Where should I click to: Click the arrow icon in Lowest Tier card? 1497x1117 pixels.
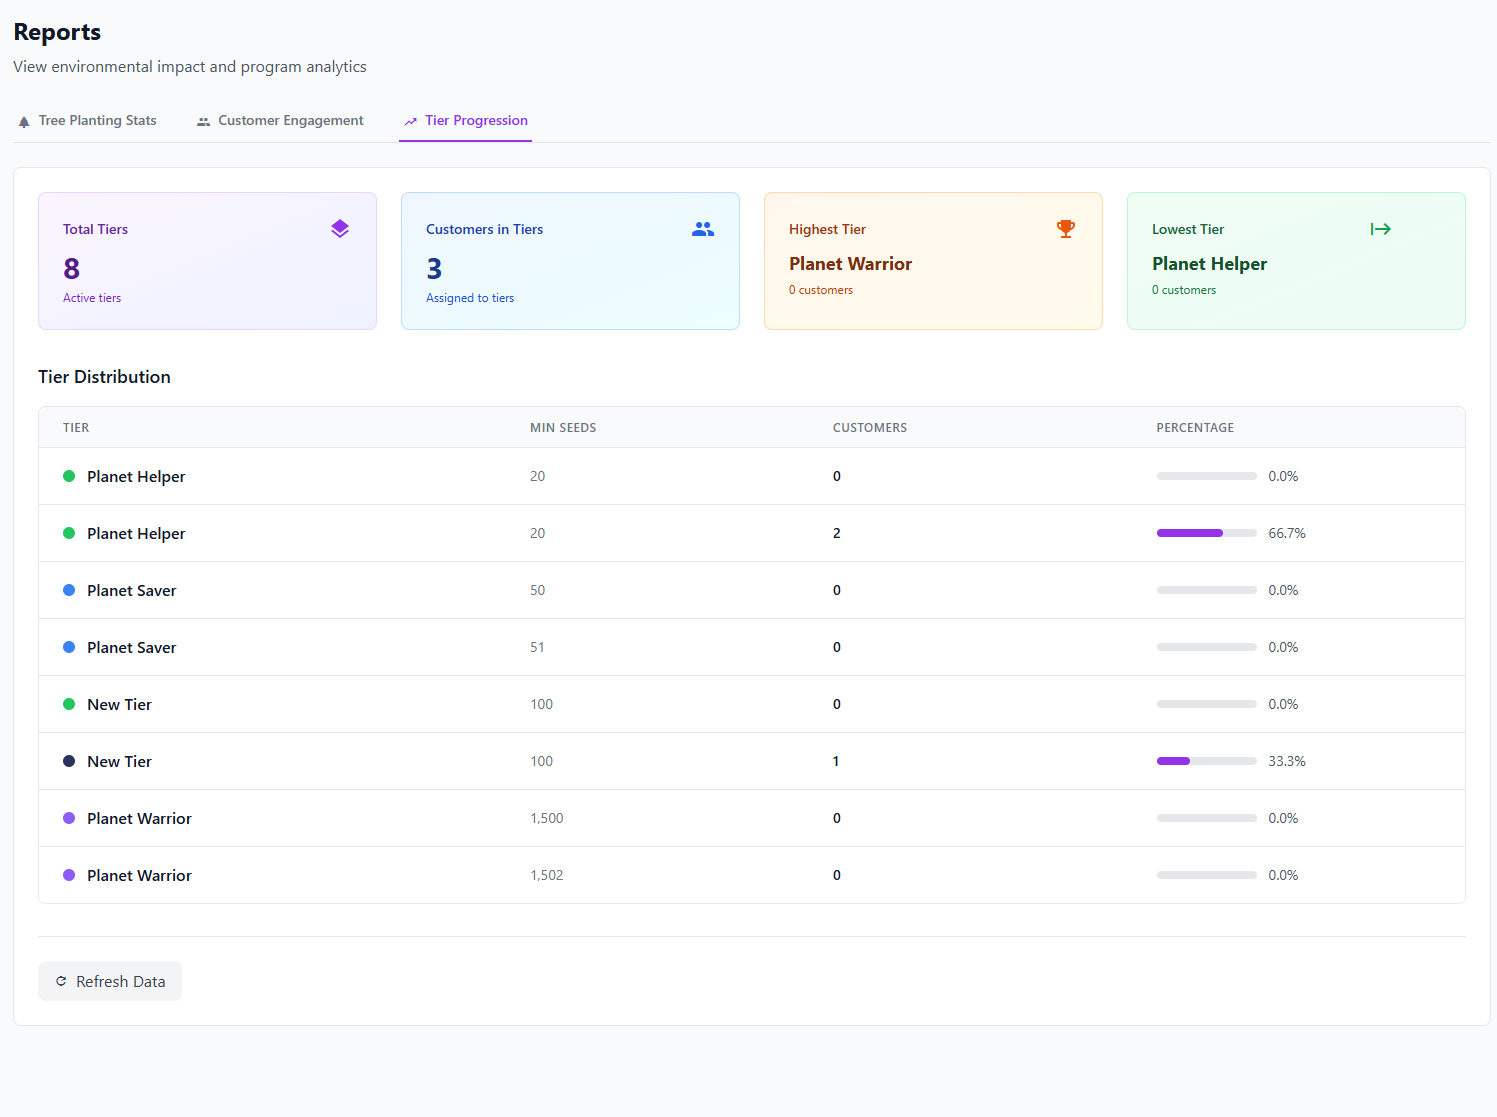click(x=1380, y=229)
